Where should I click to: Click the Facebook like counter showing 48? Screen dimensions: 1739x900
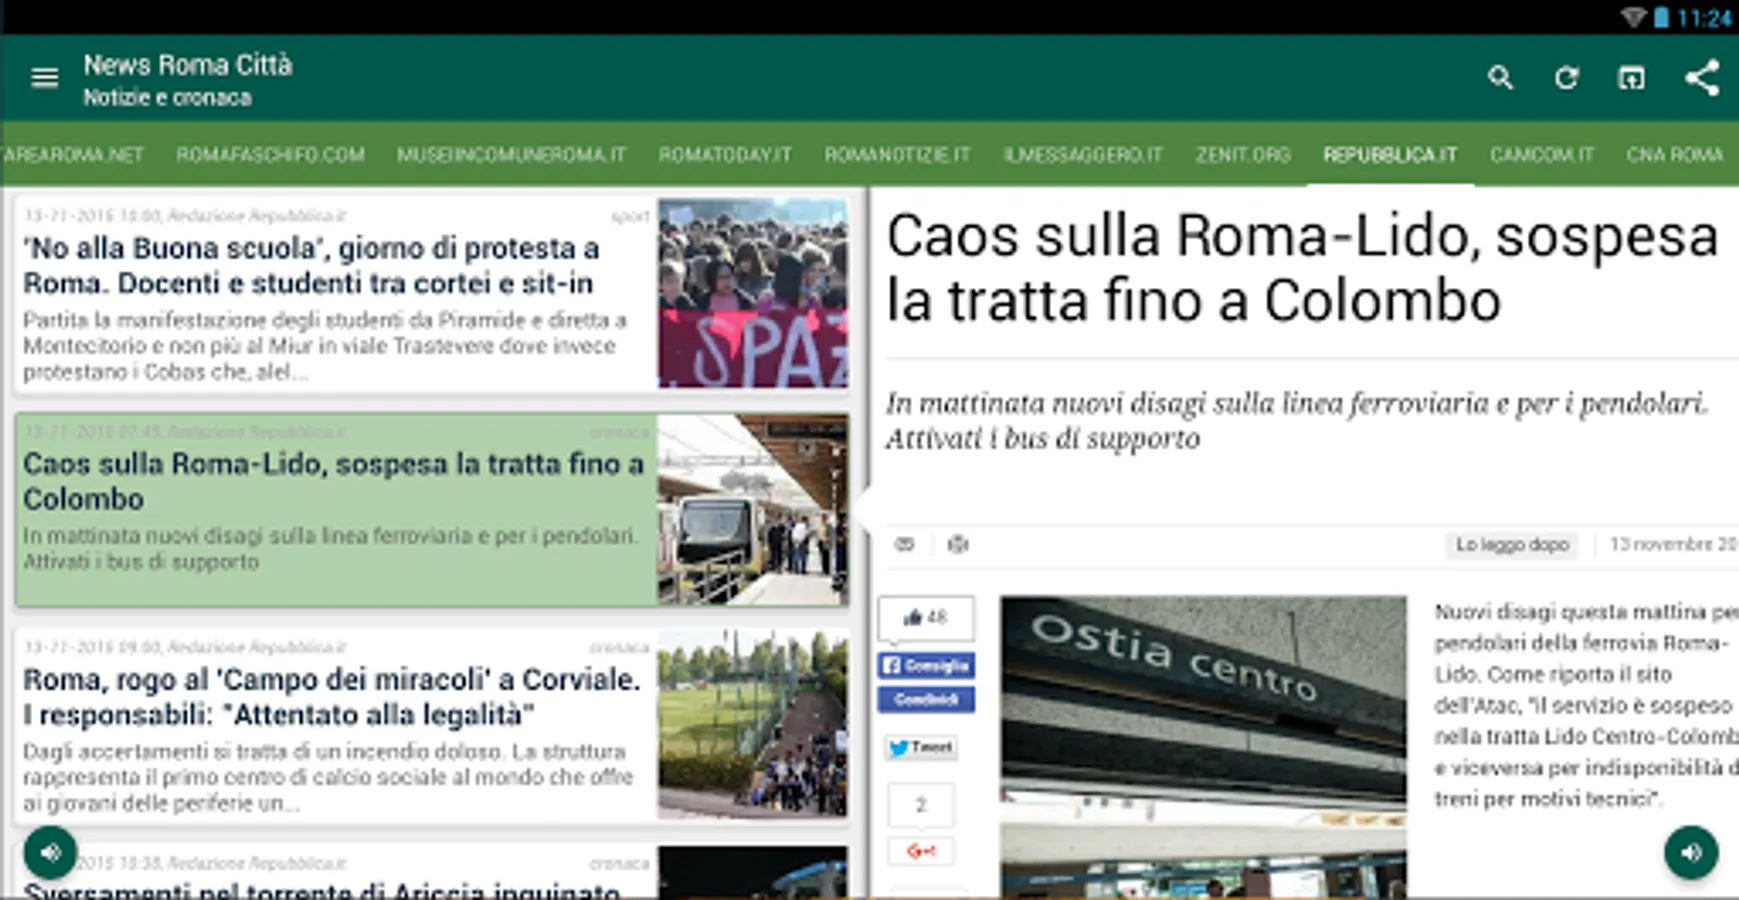[925, 617]
